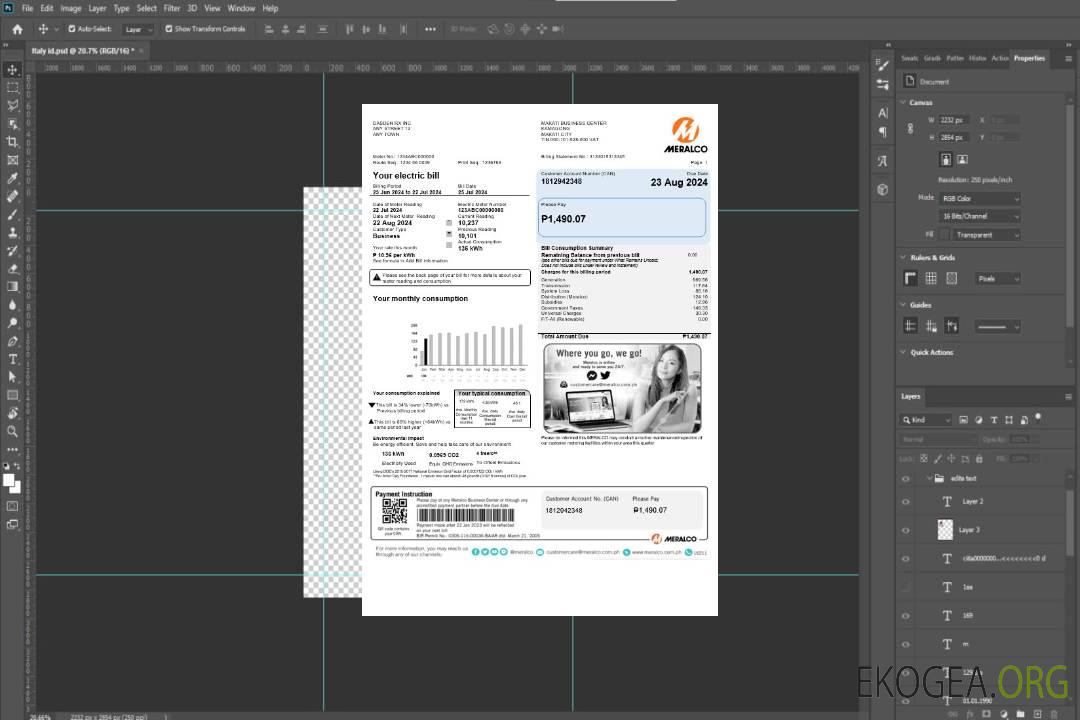Hide the 'm' text layer
The height and width of the screenshot is (720, 1080).
pos(906,645)
